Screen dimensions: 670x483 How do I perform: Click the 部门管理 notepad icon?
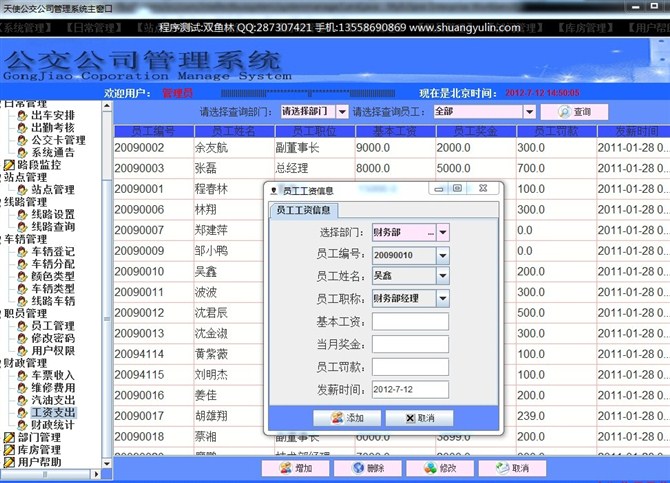9,437
